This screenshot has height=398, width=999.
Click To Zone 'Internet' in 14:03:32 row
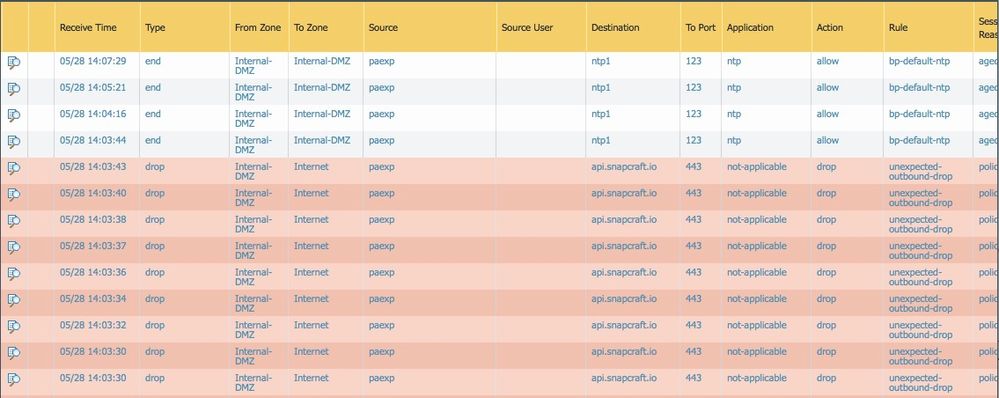(311, 325)
